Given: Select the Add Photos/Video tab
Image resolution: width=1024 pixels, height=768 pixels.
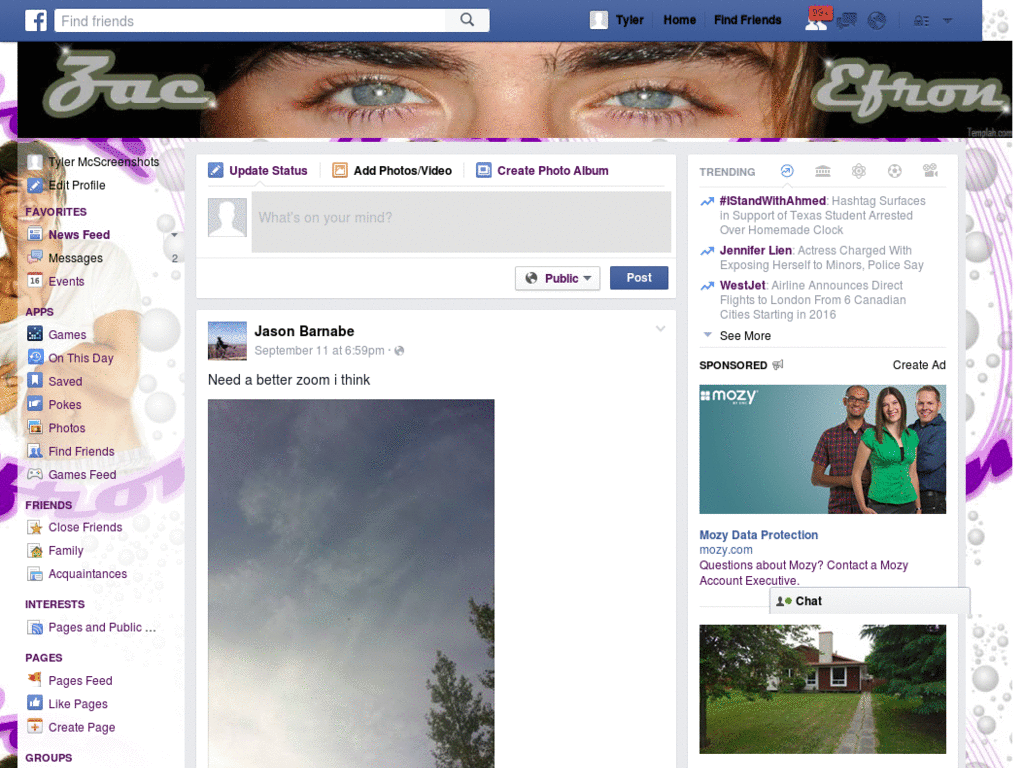Looking at the screenshot, I should tap(392, 170).
